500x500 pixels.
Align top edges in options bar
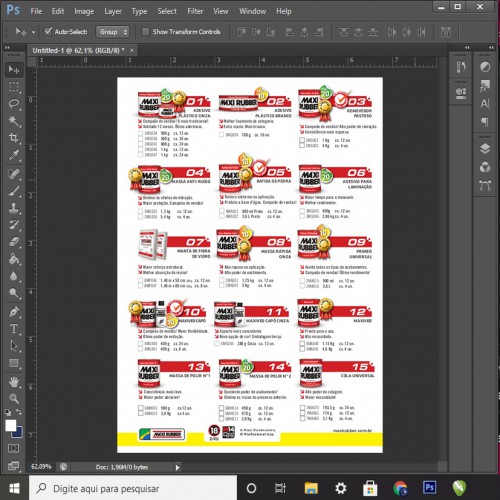click(x=241, y=32)
